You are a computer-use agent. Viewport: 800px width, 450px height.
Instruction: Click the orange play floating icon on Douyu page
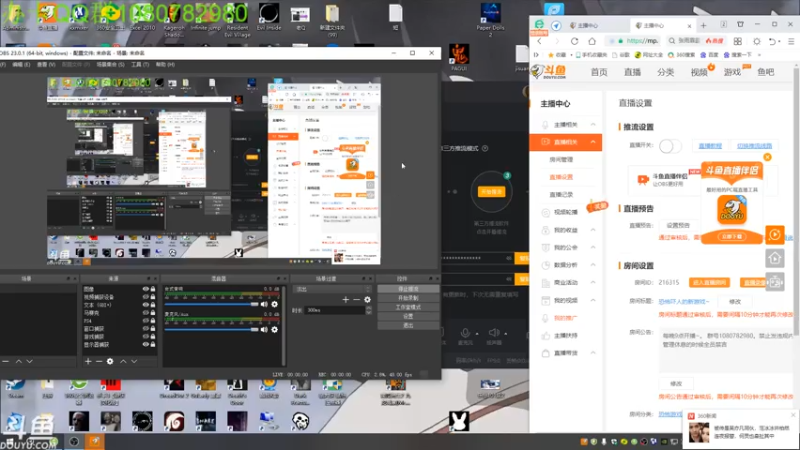pyautogui.click(x=774, y=235)
